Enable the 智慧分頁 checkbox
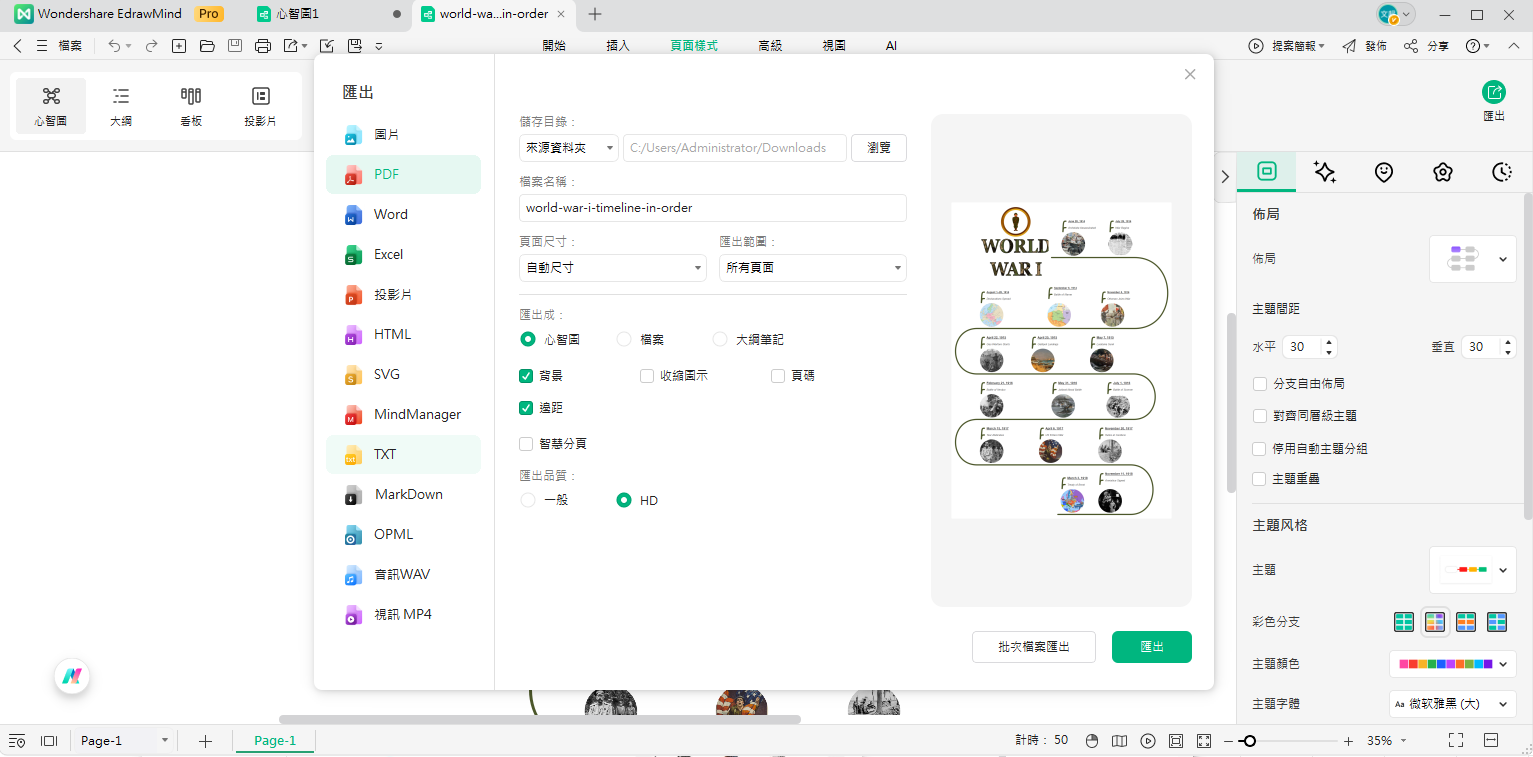 pos(526,443)
